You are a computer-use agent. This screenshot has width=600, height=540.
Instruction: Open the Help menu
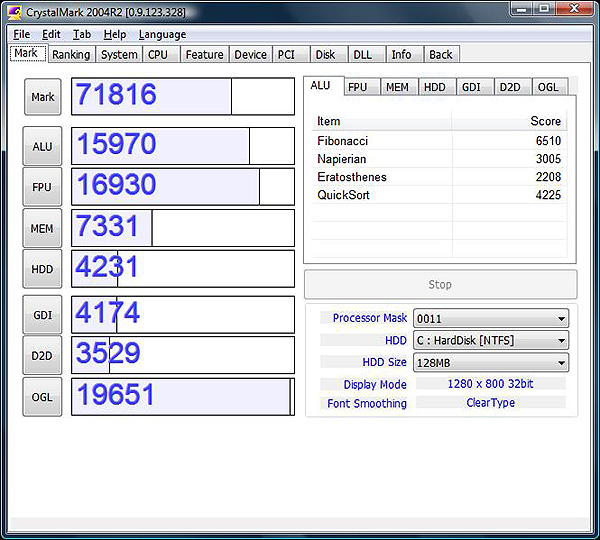point(115,34)
